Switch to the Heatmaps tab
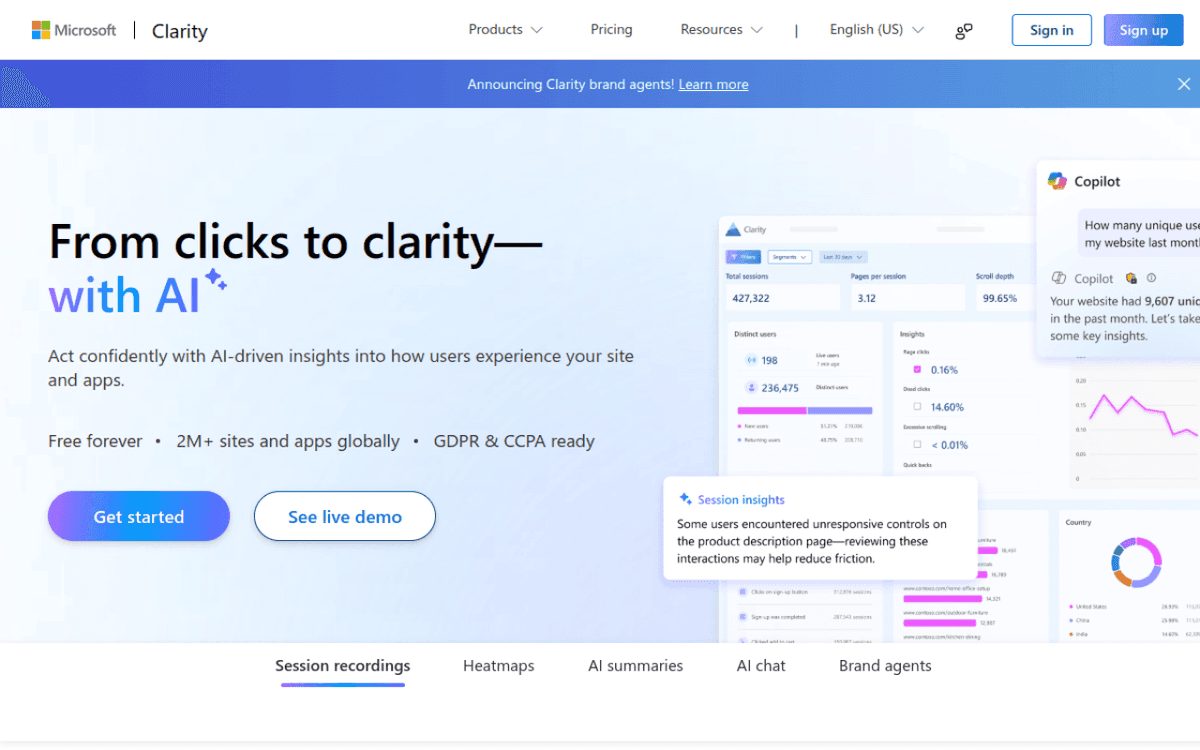The height and width of the screenshot is (750, 1200). coord(498,665)
